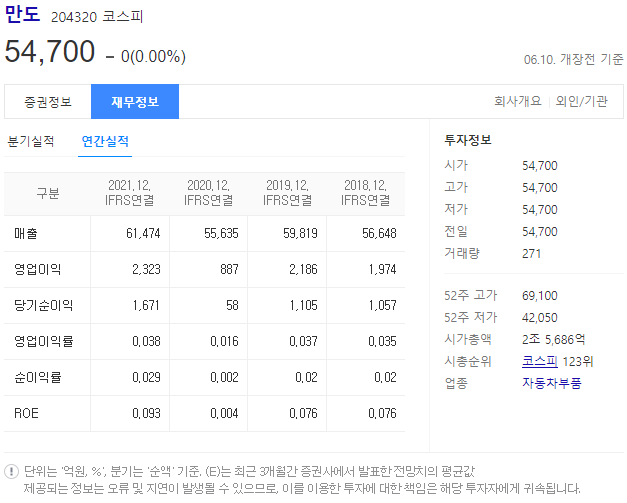
Task: Click the 시가 label in 투자정보
Action: pyautogui.click(x=456, y=165)
